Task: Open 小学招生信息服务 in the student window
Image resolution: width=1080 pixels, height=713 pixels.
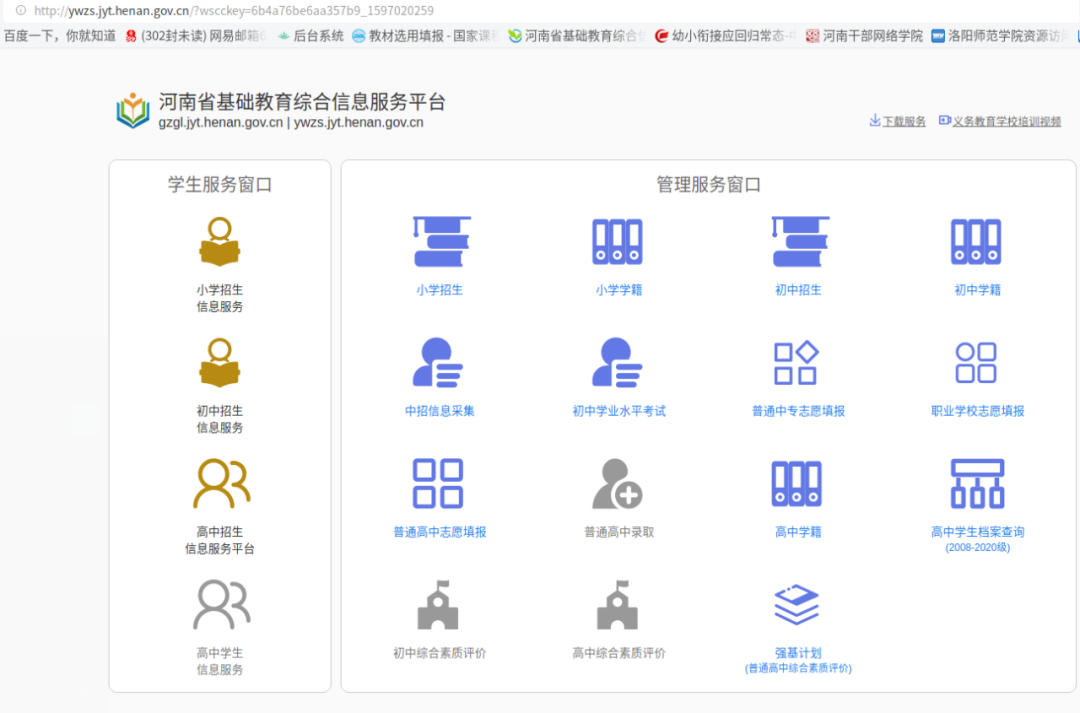Action: pyautogui.click(x=220, y=243)
